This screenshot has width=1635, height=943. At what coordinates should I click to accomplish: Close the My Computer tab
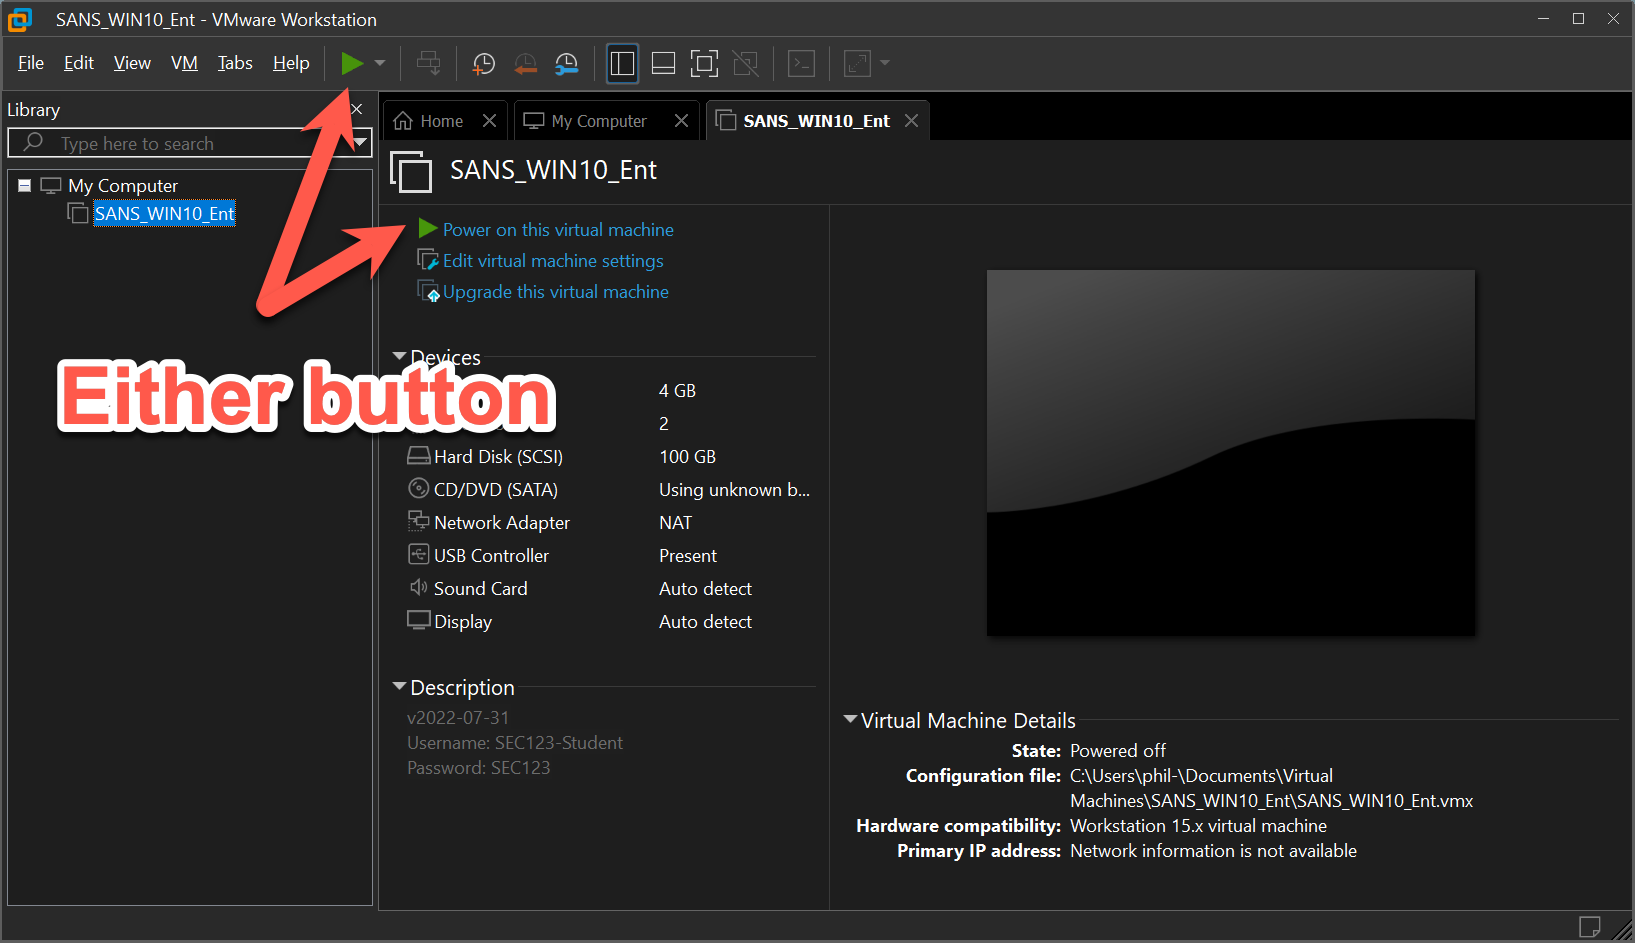(681, 121)
